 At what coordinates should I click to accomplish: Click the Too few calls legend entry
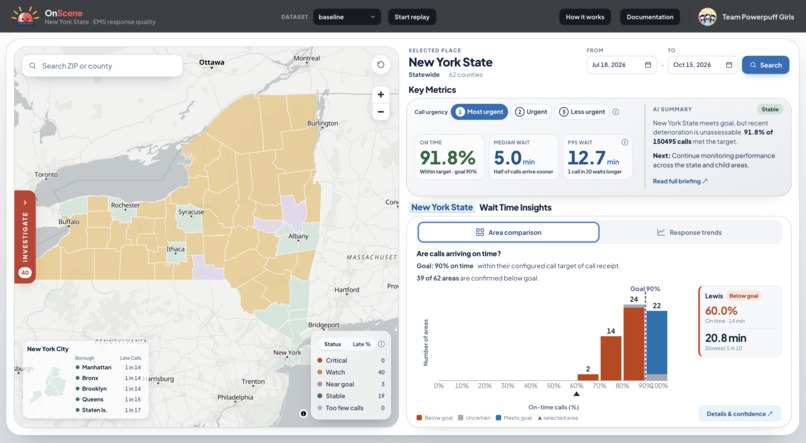tap(351, 408)
